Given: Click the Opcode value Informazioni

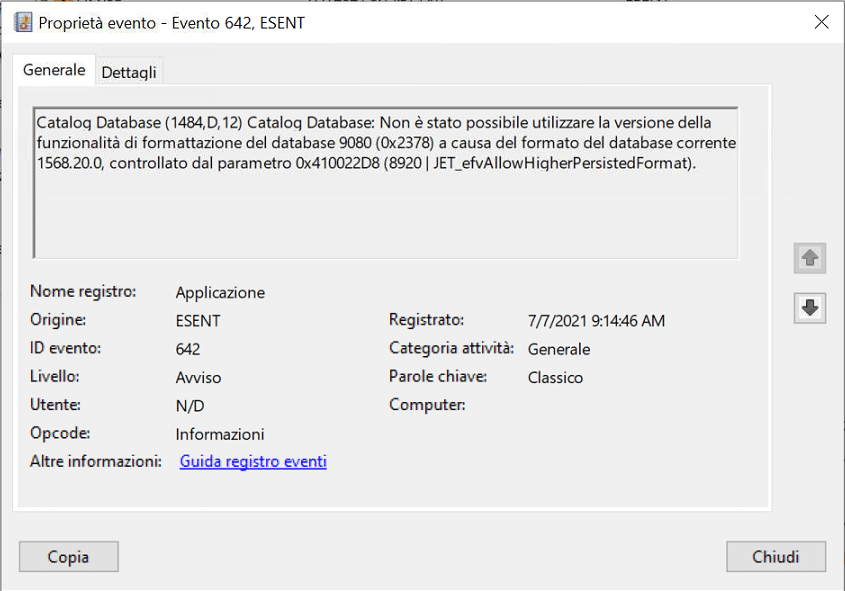Looking at the screenshot, I should 220,434.
